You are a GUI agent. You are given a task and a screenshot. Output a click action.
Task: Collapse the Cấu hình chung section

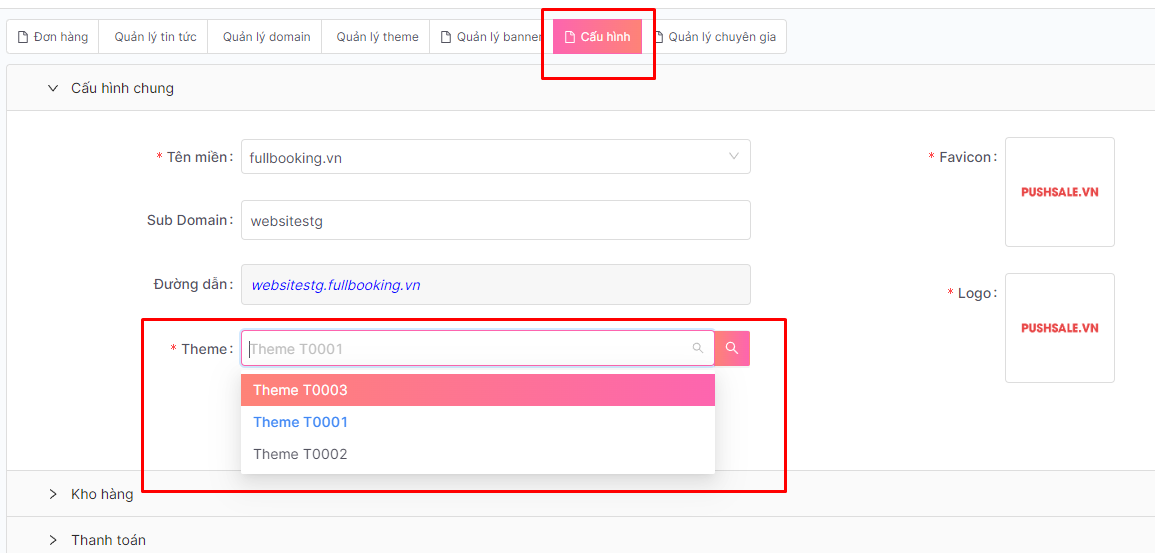(110, 88)
